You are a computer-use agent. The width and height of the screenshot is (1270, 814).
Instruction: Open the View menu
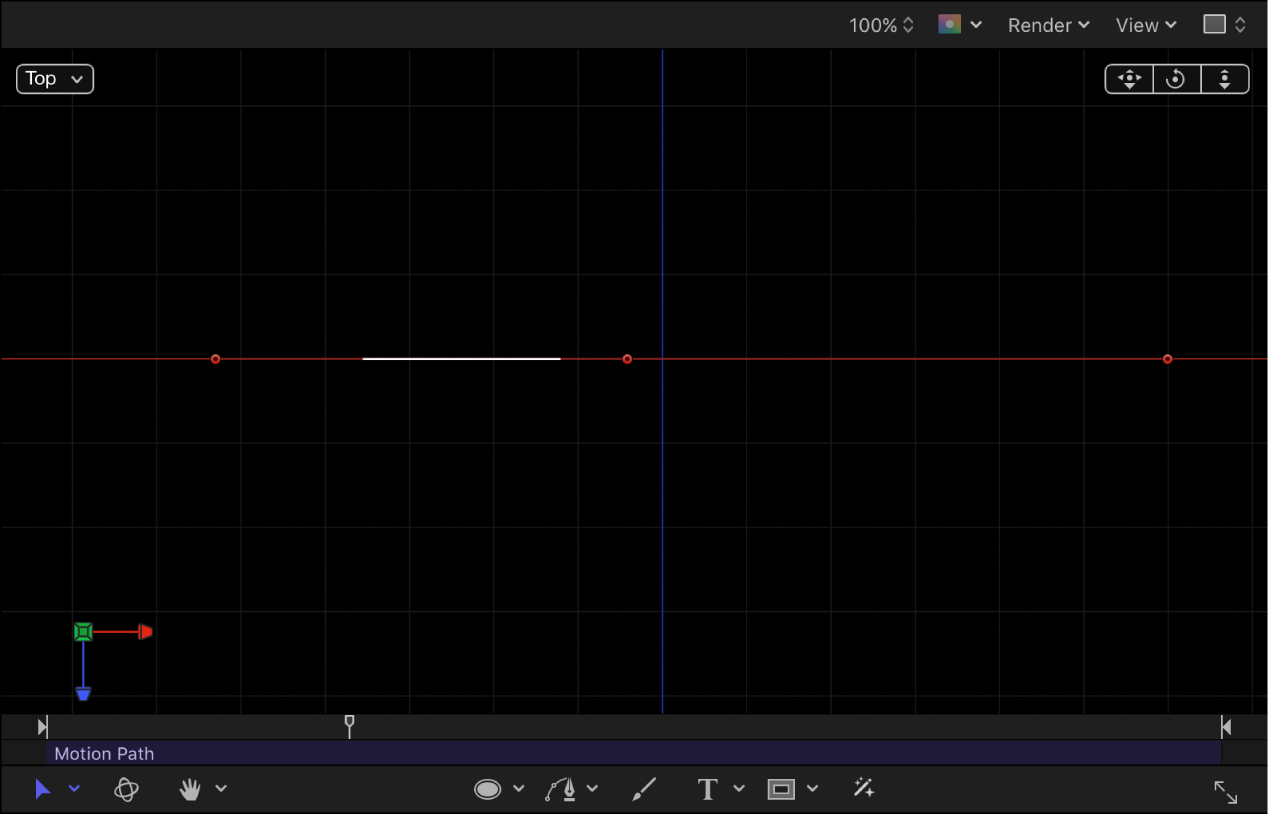(x=1144, y=25)
